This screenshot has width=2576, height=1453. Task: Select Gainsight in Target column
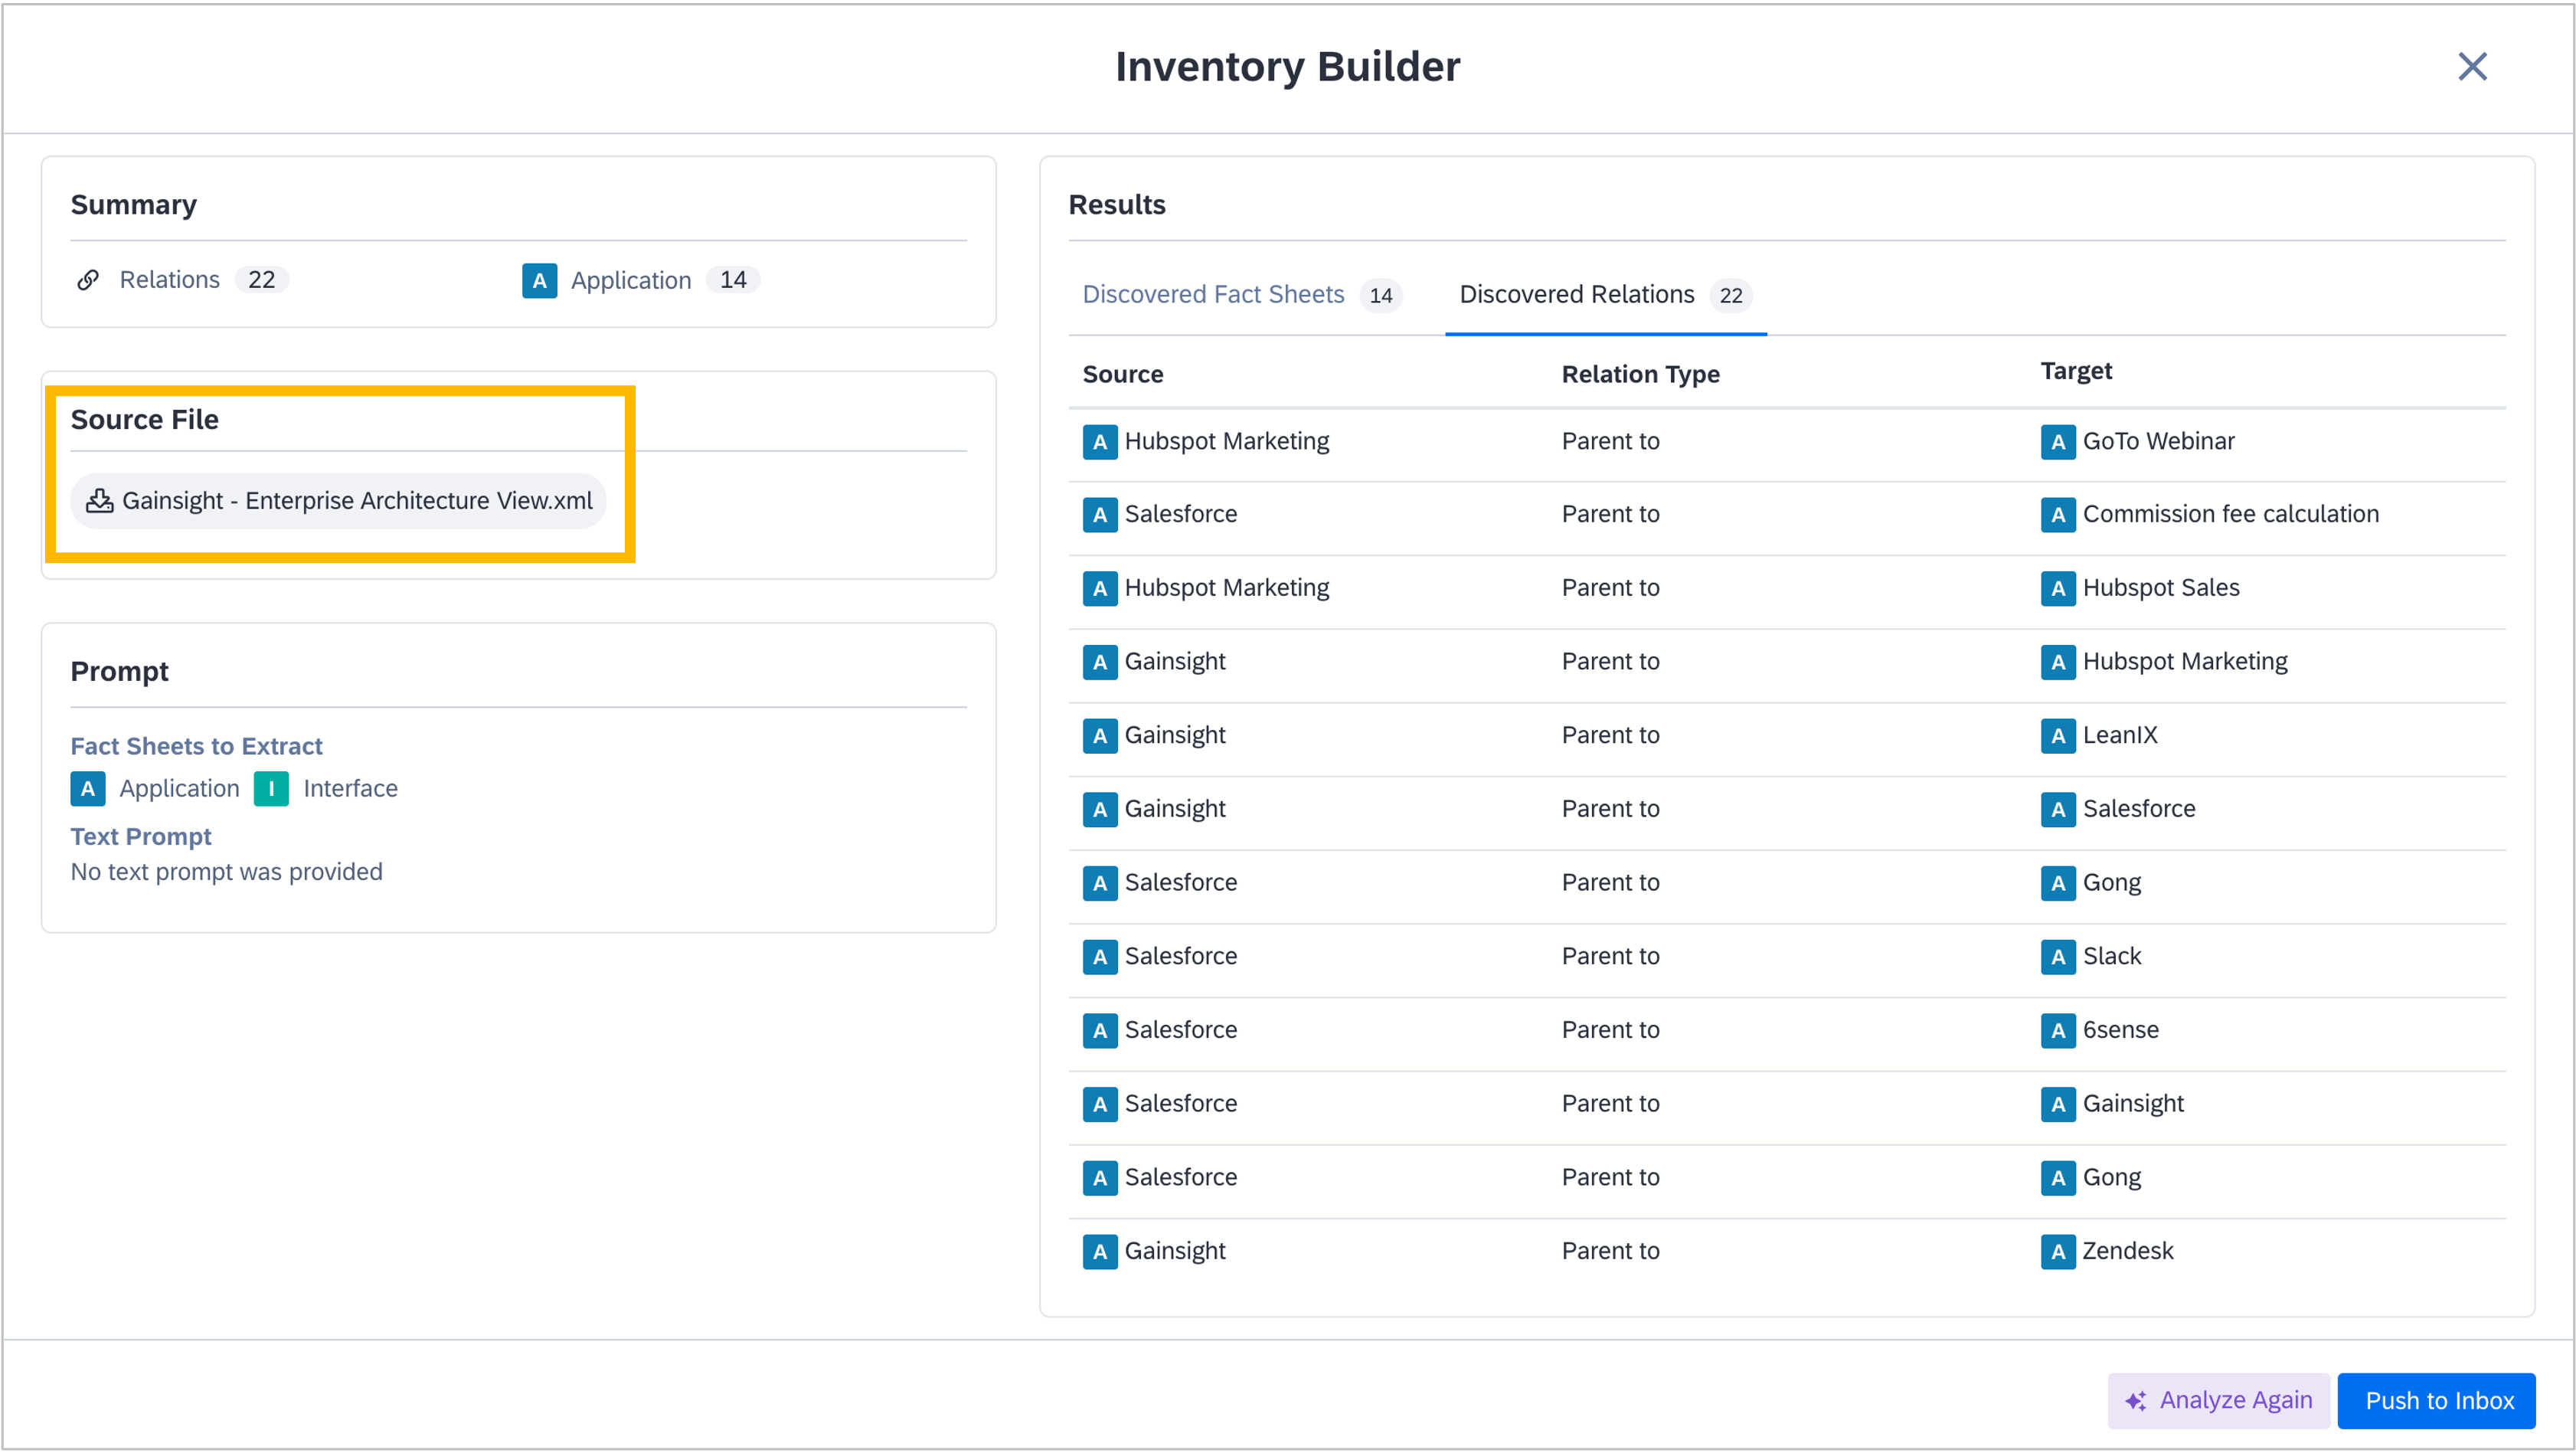[2133, 1103]
